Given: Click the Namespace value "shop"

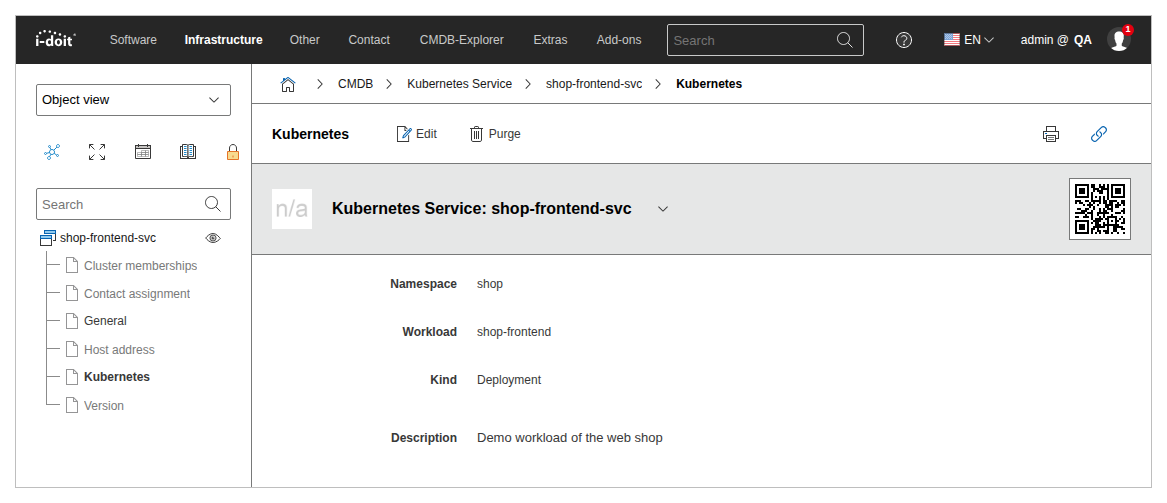Looking at the screenshot, I should 490,283.
